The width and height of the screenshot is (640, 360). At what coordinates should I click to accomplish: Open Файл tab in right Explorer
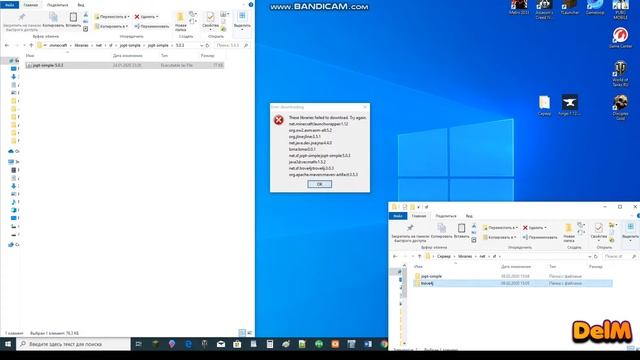(398, 216)
